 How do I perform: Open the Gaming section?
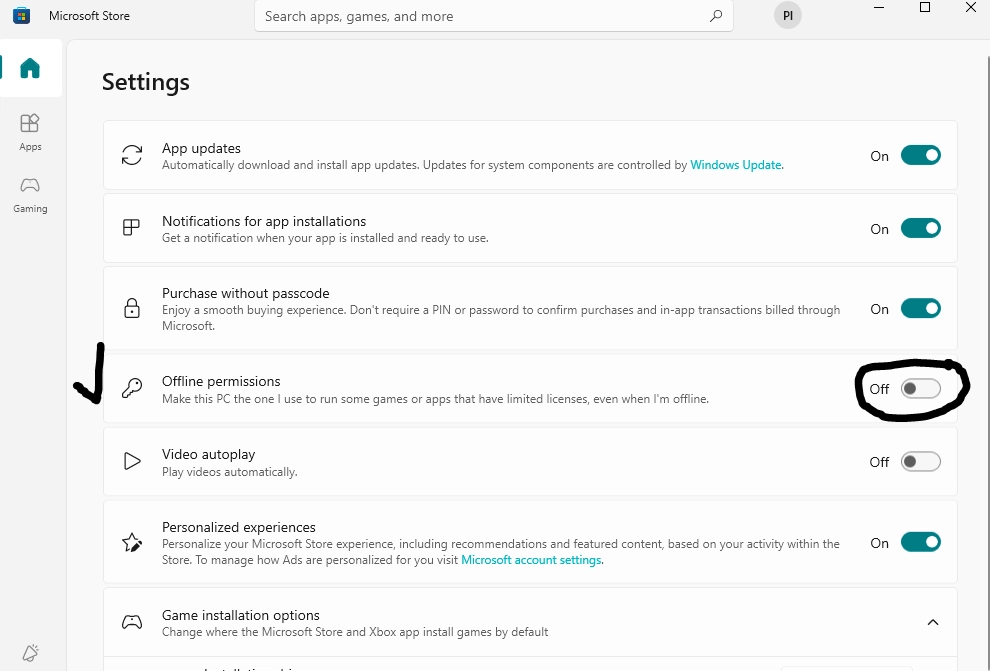(x=30, y=193)
